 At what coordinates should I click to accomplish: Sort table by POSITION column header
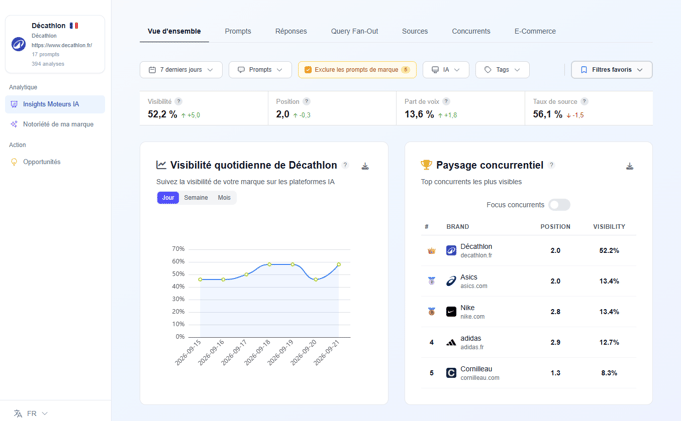coord(555,227)
